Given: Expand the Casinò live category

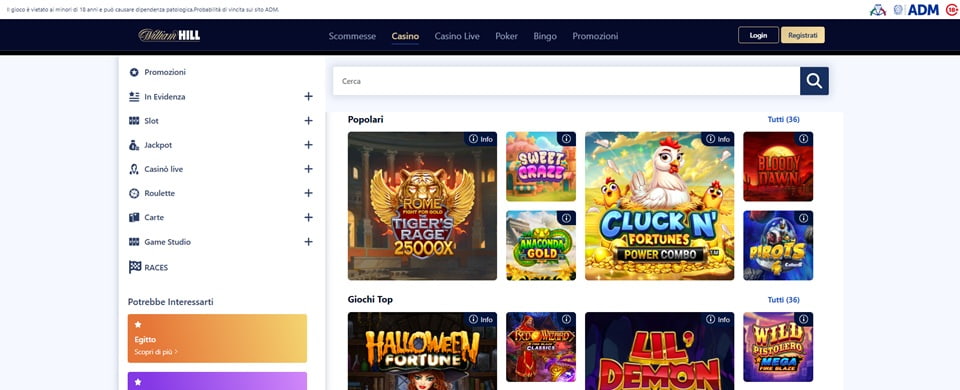Looking at the screenshot, I should click(309, 168).
